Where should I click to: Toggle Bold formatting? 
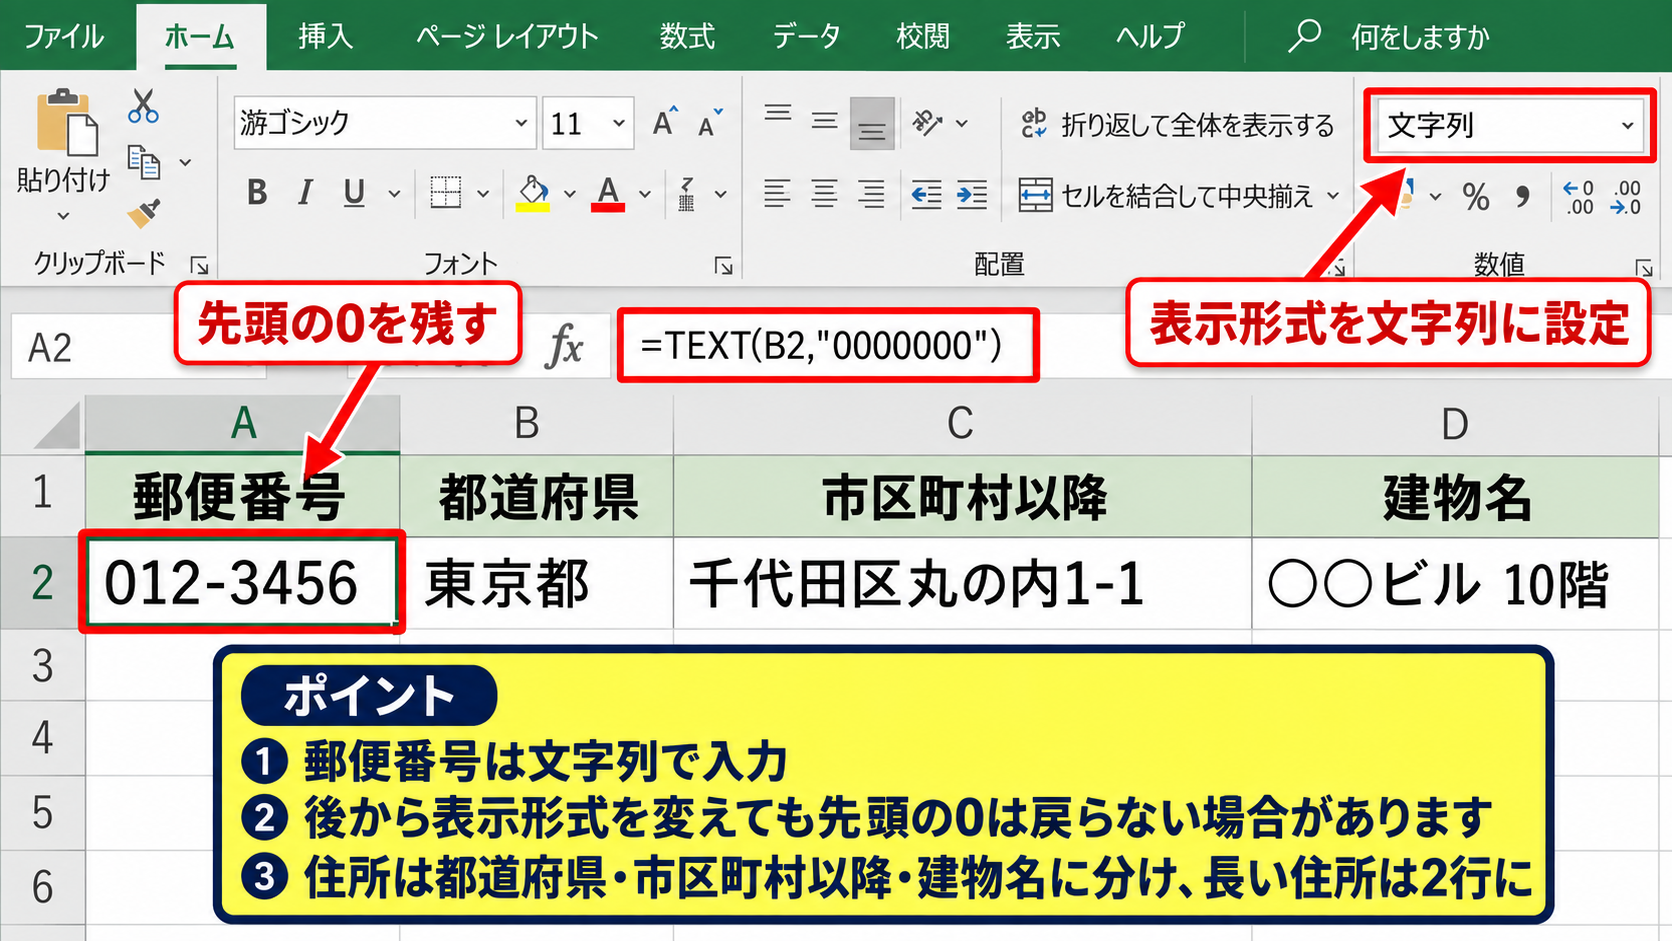click(257, 192)
